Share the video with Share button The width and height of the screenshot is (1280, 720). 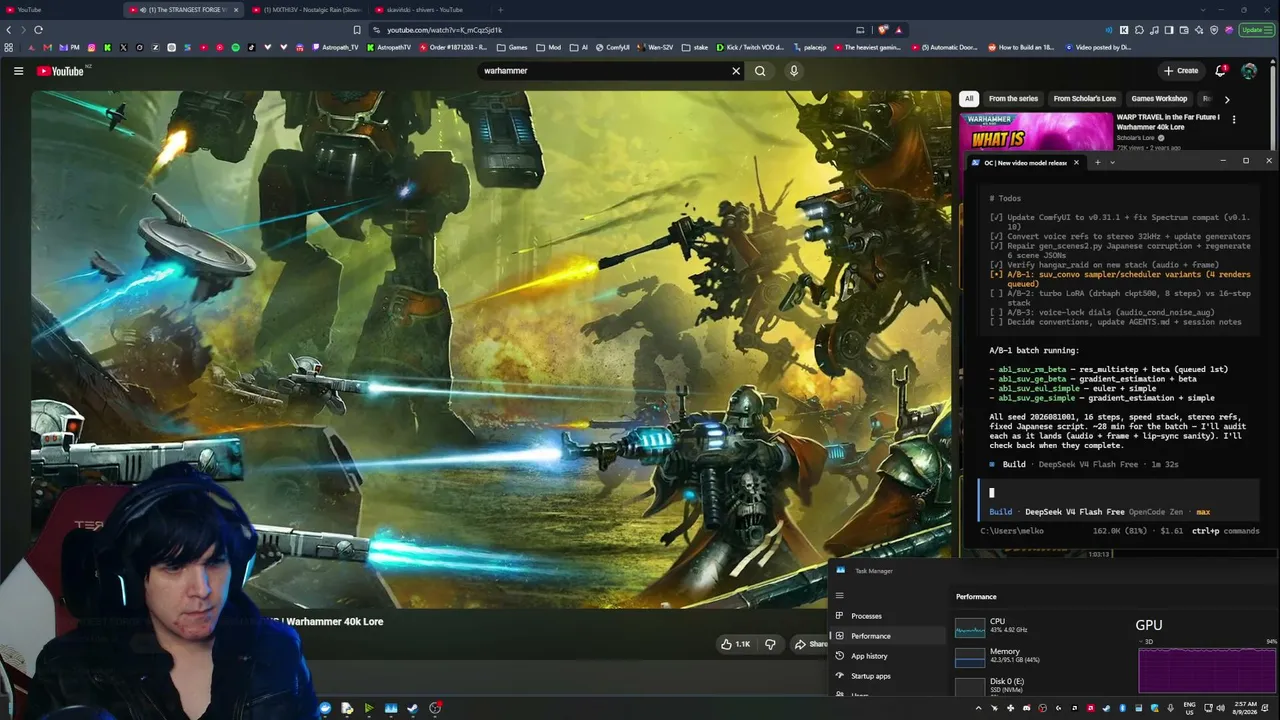811,644
